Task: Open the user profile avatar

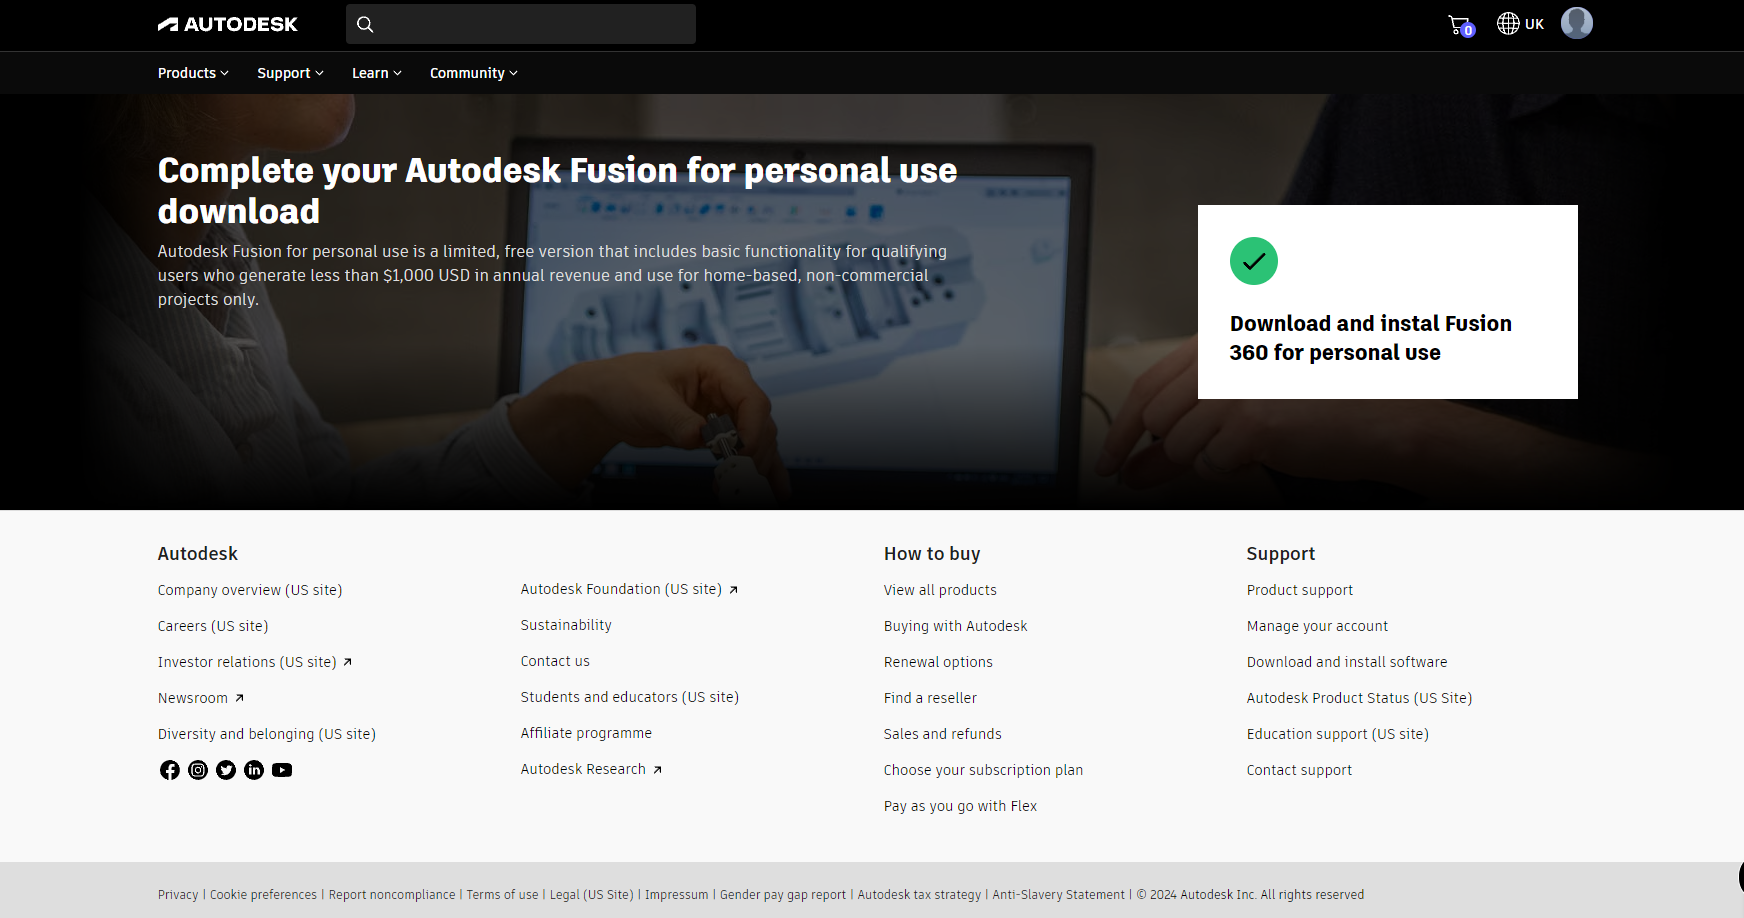Action: point(1577,23)
